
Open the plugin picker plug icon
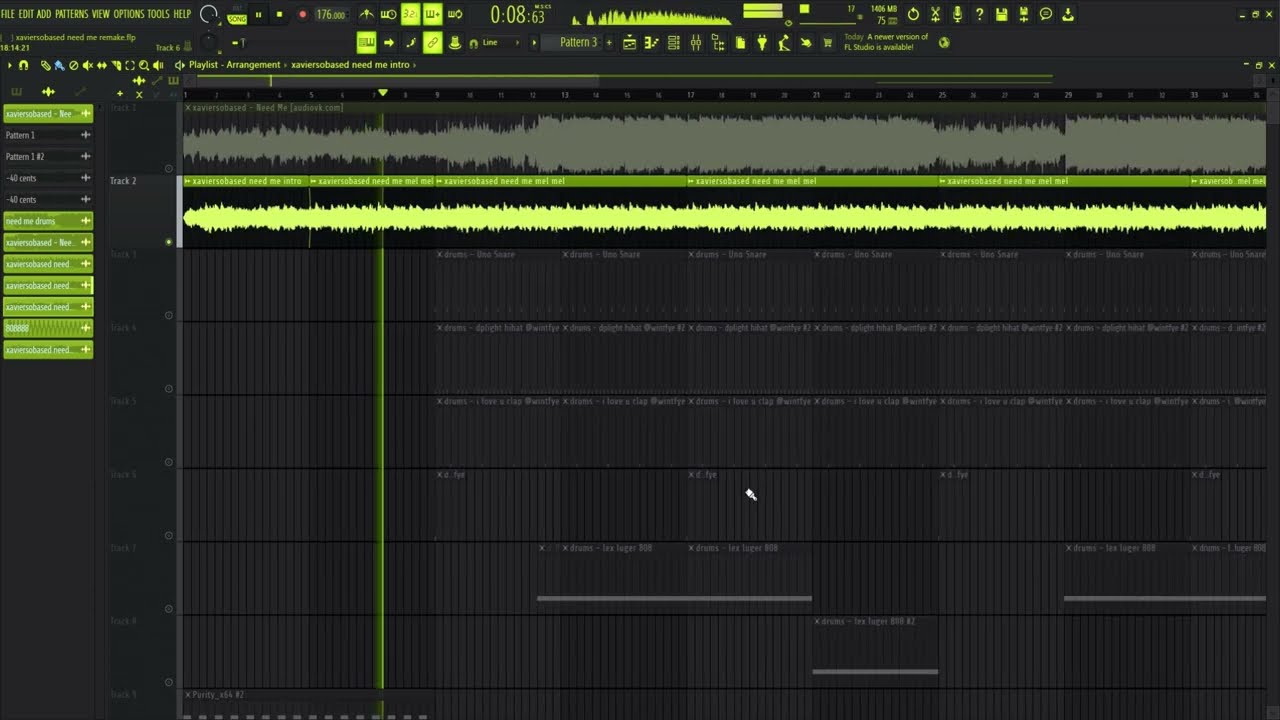click(762, 42)
